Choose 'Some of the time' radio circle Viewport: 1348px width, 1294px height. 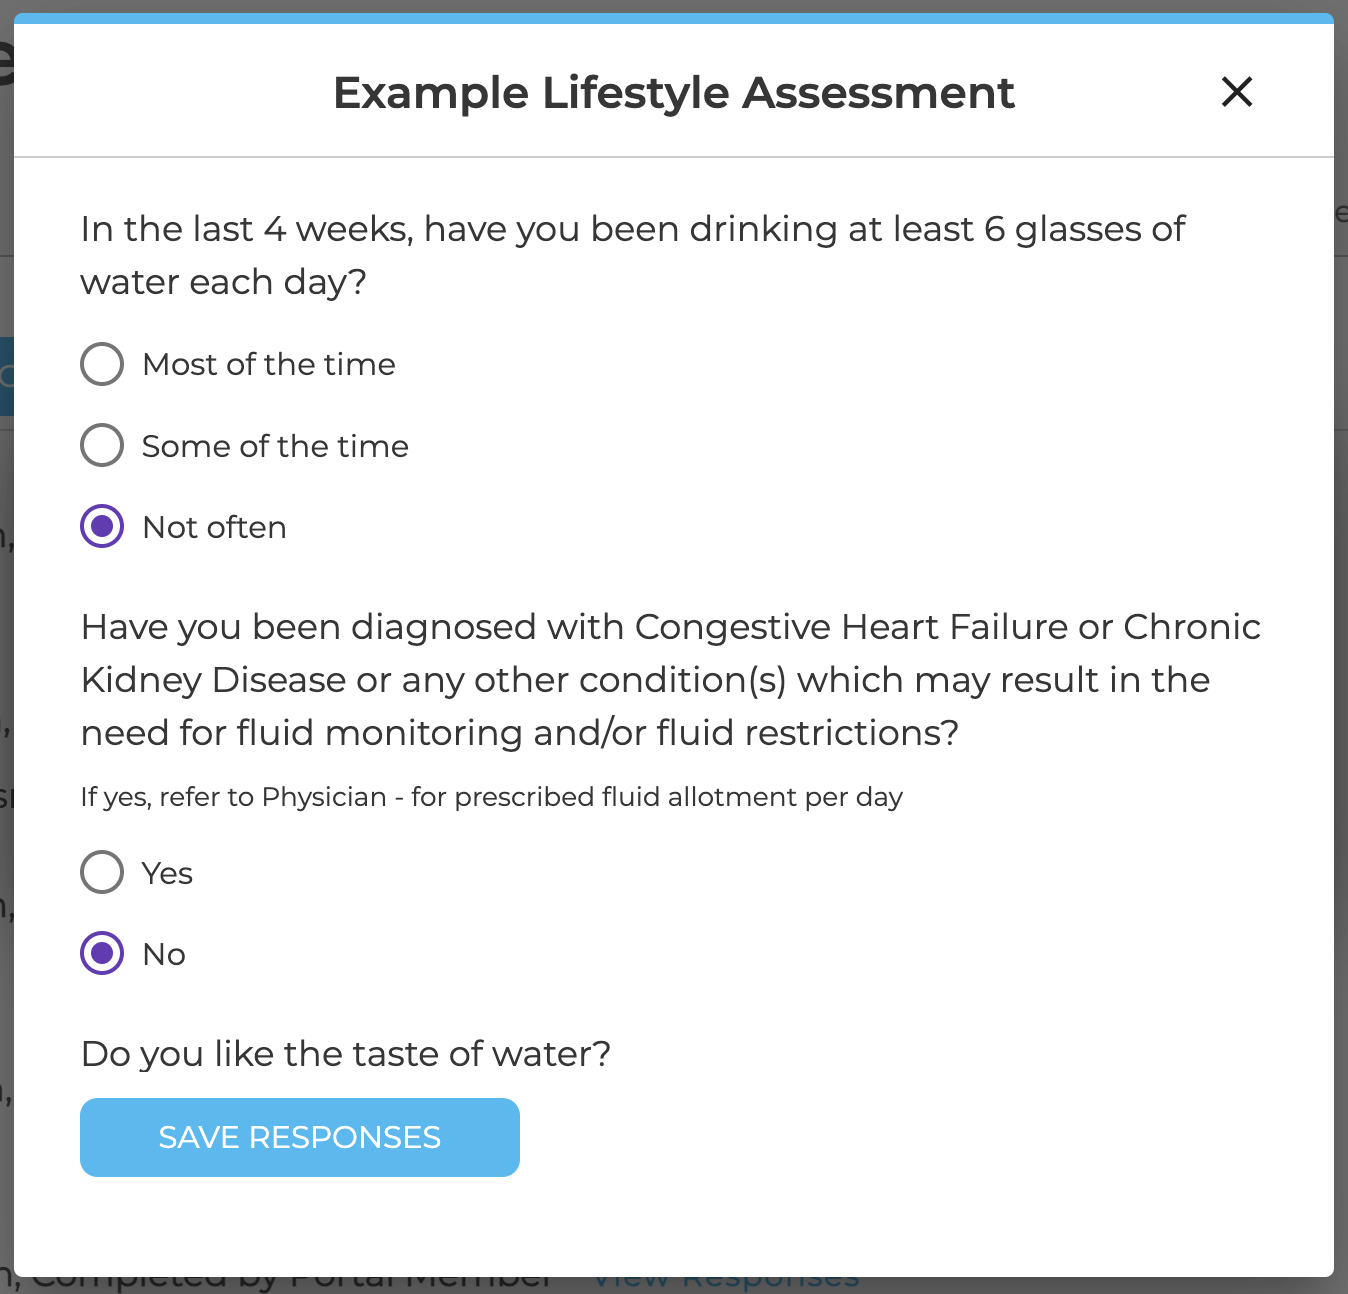(101, 445)
